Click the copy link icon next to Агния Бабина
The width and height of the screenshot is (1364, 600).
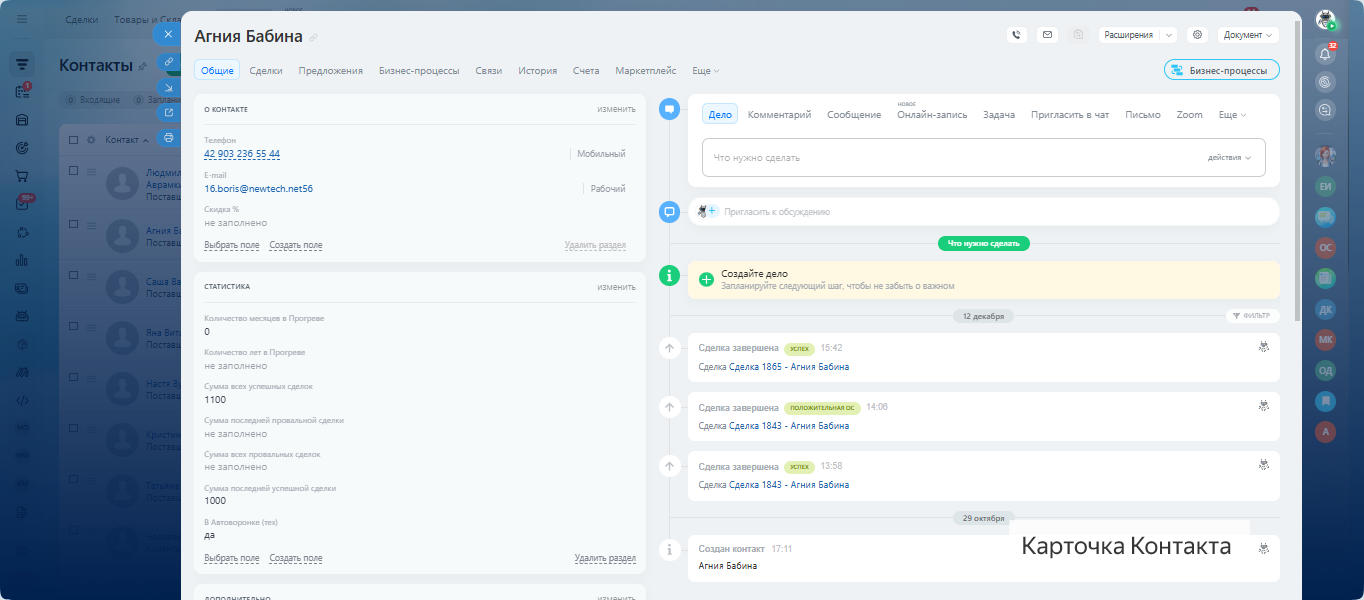point(314,38)
